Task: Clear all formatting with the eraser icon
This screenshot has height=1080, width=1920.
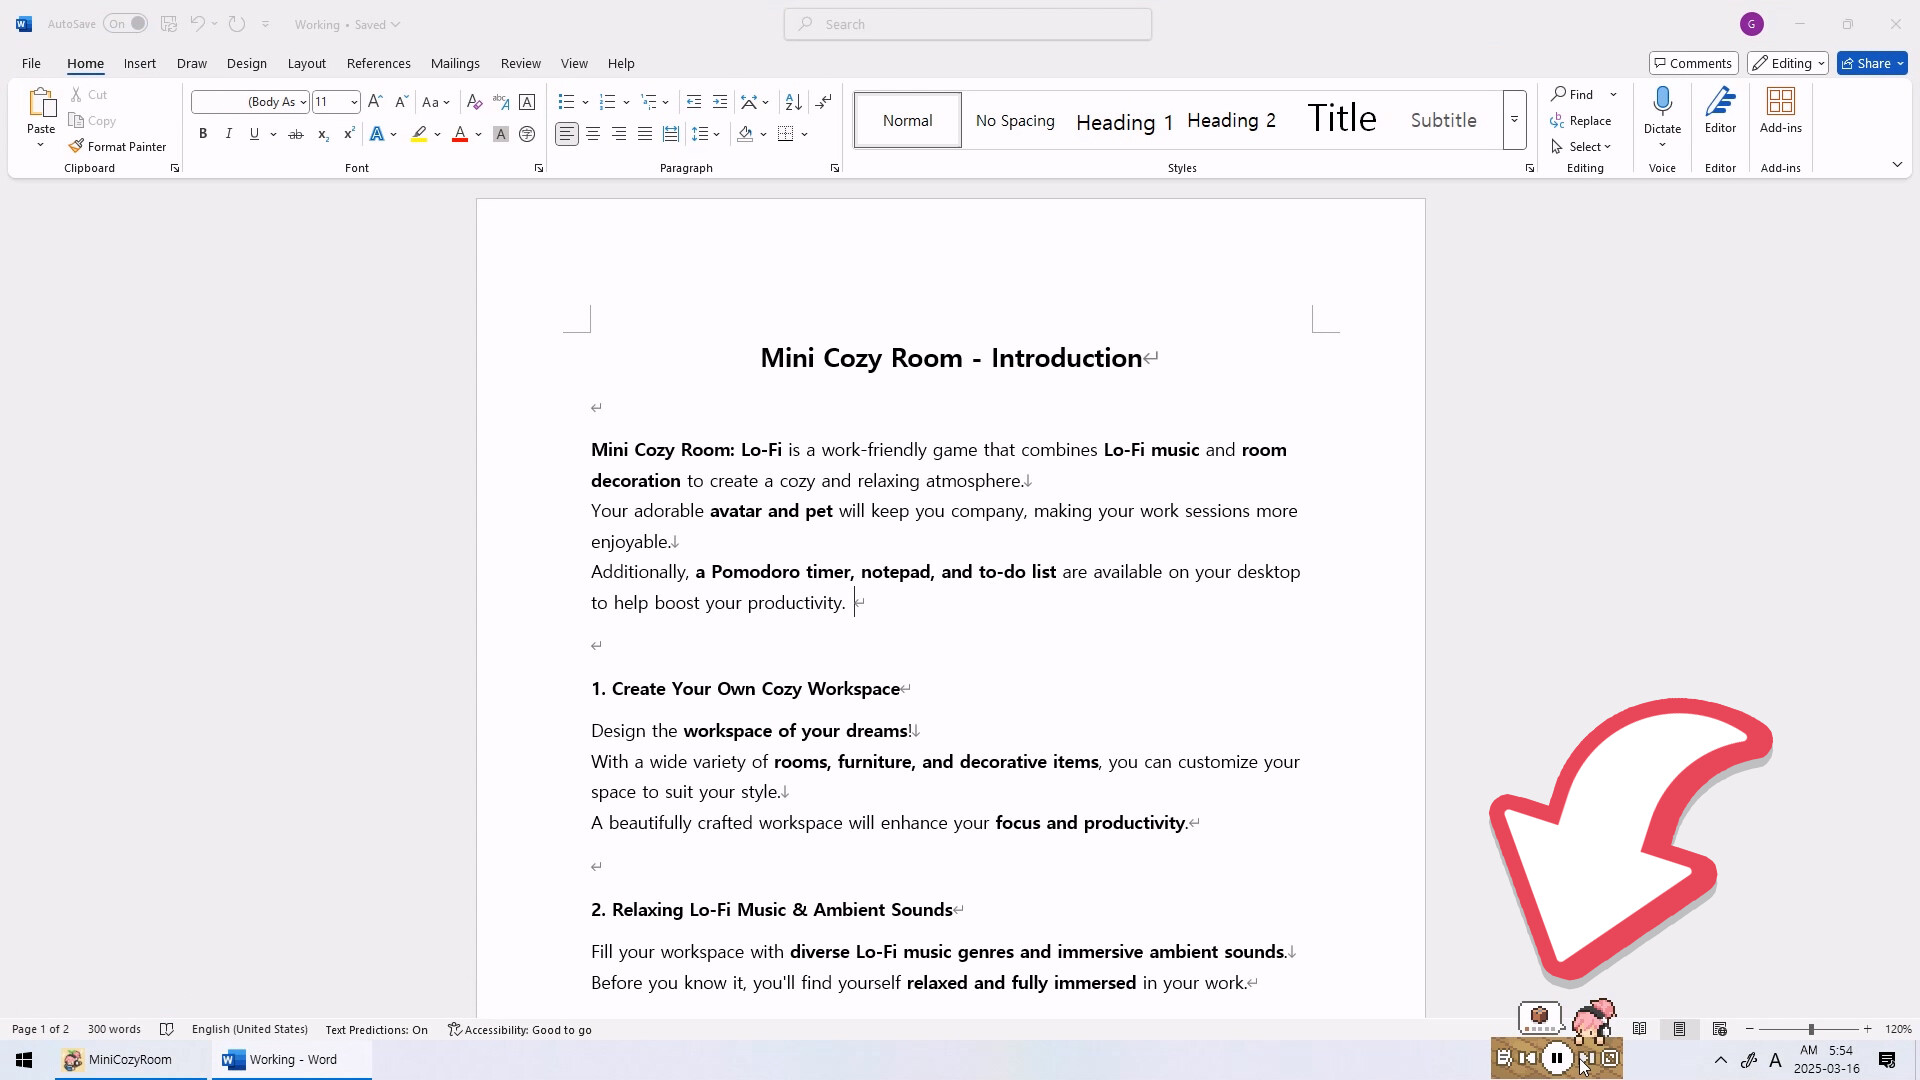Action: [474, 101]
